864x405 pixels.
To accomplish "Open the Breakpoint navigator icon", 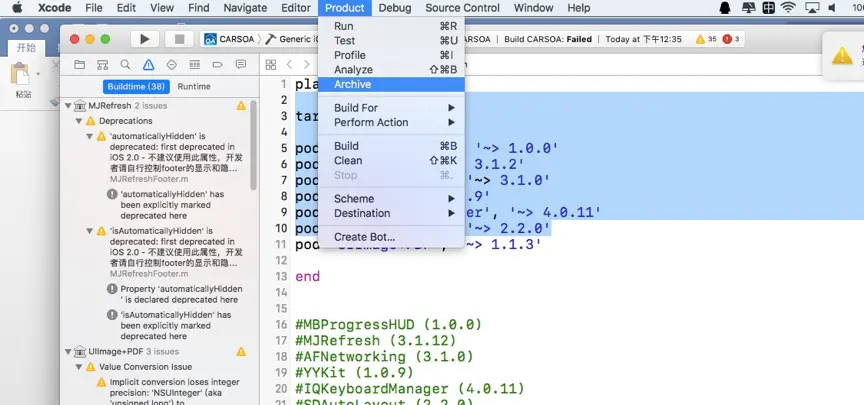I will [218, 65].
